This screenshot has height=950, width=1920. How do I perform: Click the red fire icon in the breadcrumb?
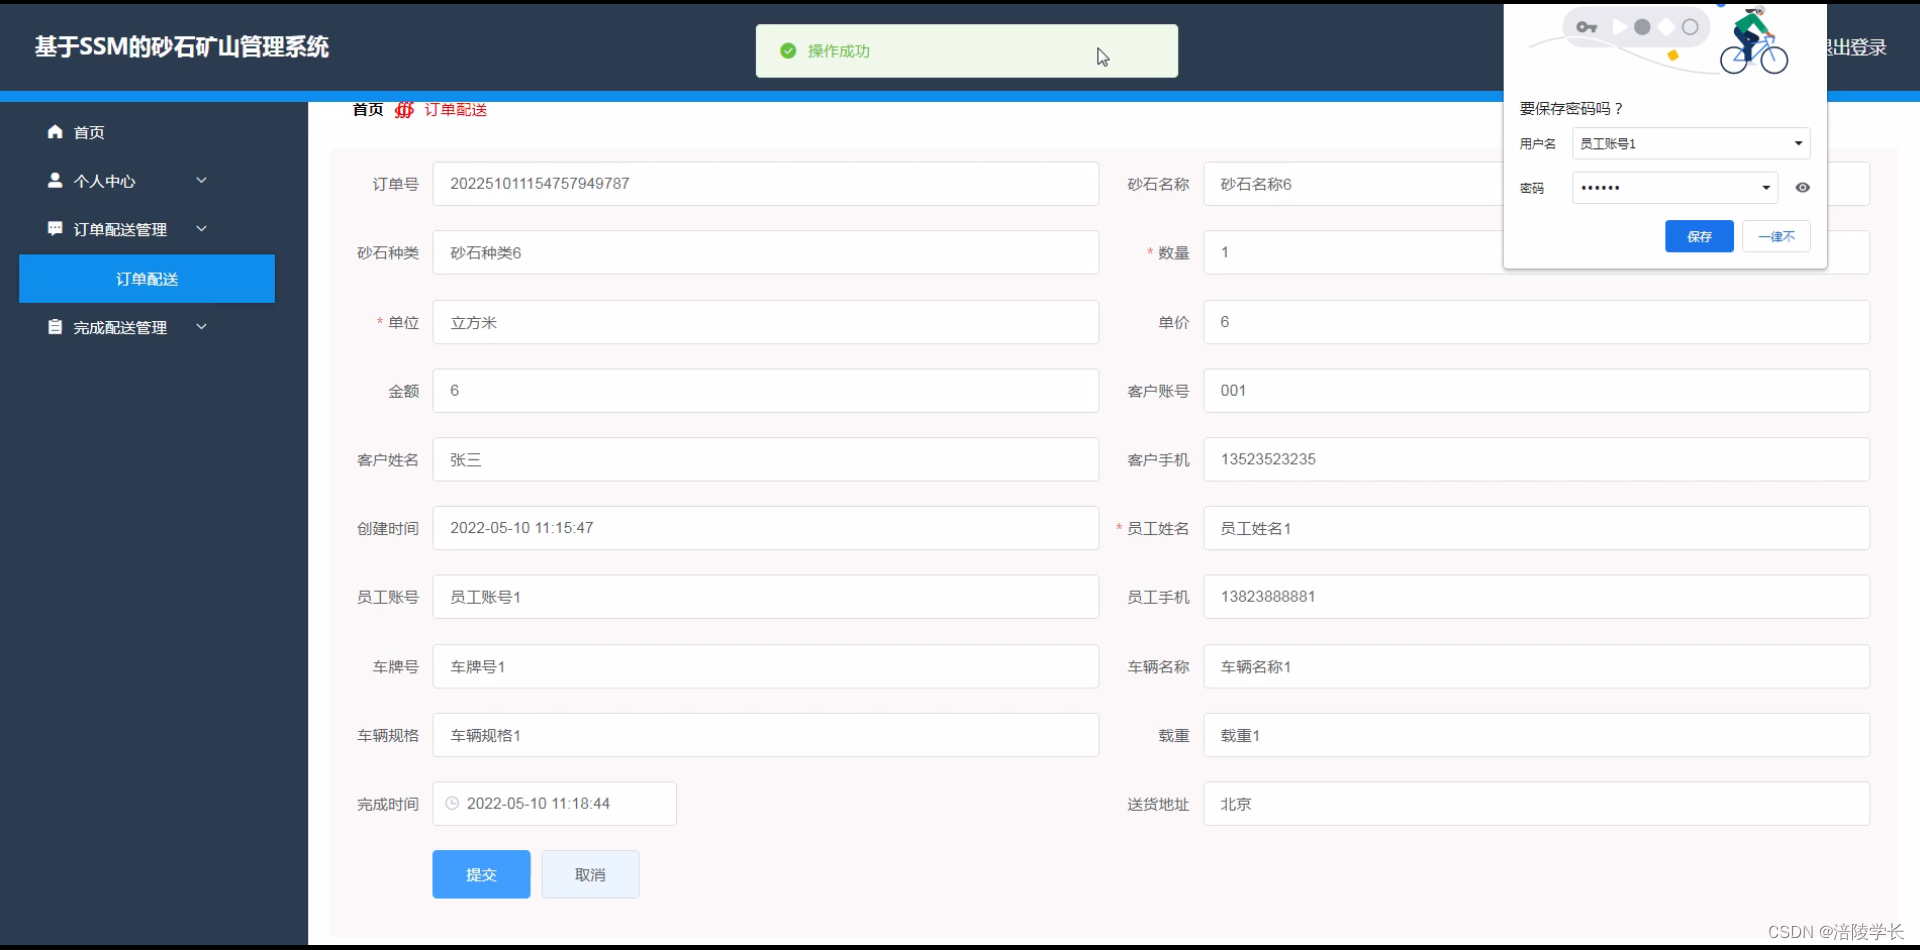404,110
